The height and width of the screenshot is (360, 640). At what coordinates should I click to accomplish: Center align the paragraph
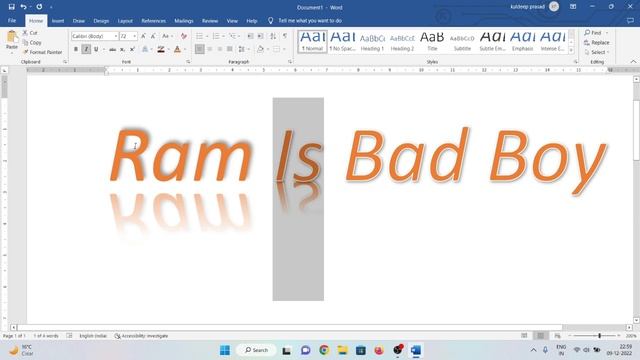[210, 49]
